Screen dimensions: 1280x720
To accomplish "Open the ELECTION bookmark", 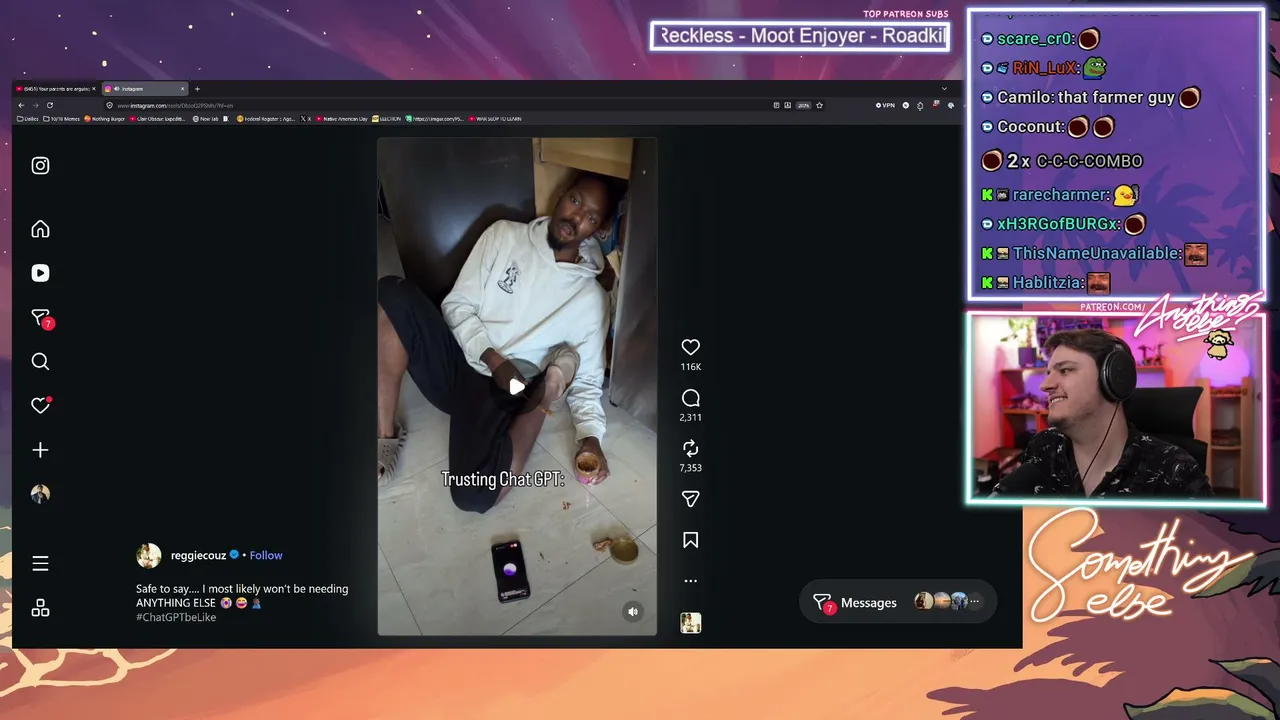I will tap(387, 119).
